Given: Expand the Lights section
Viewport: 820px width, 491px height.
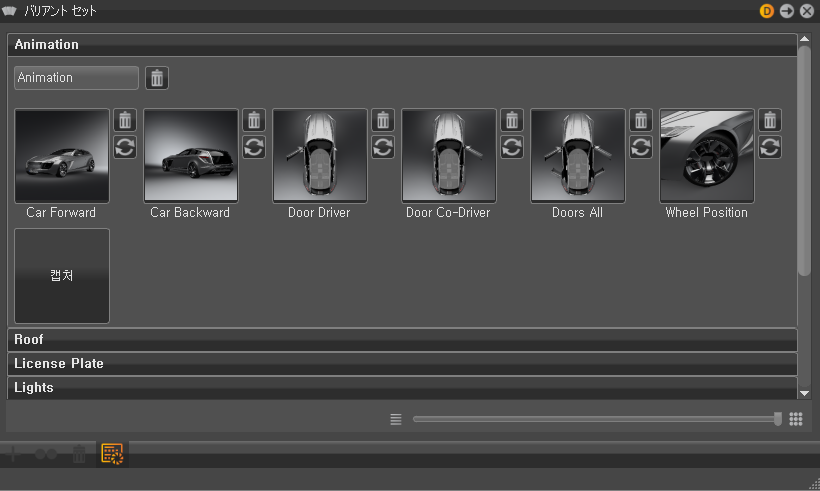Looking at the screenshot, I should [402, 388].
